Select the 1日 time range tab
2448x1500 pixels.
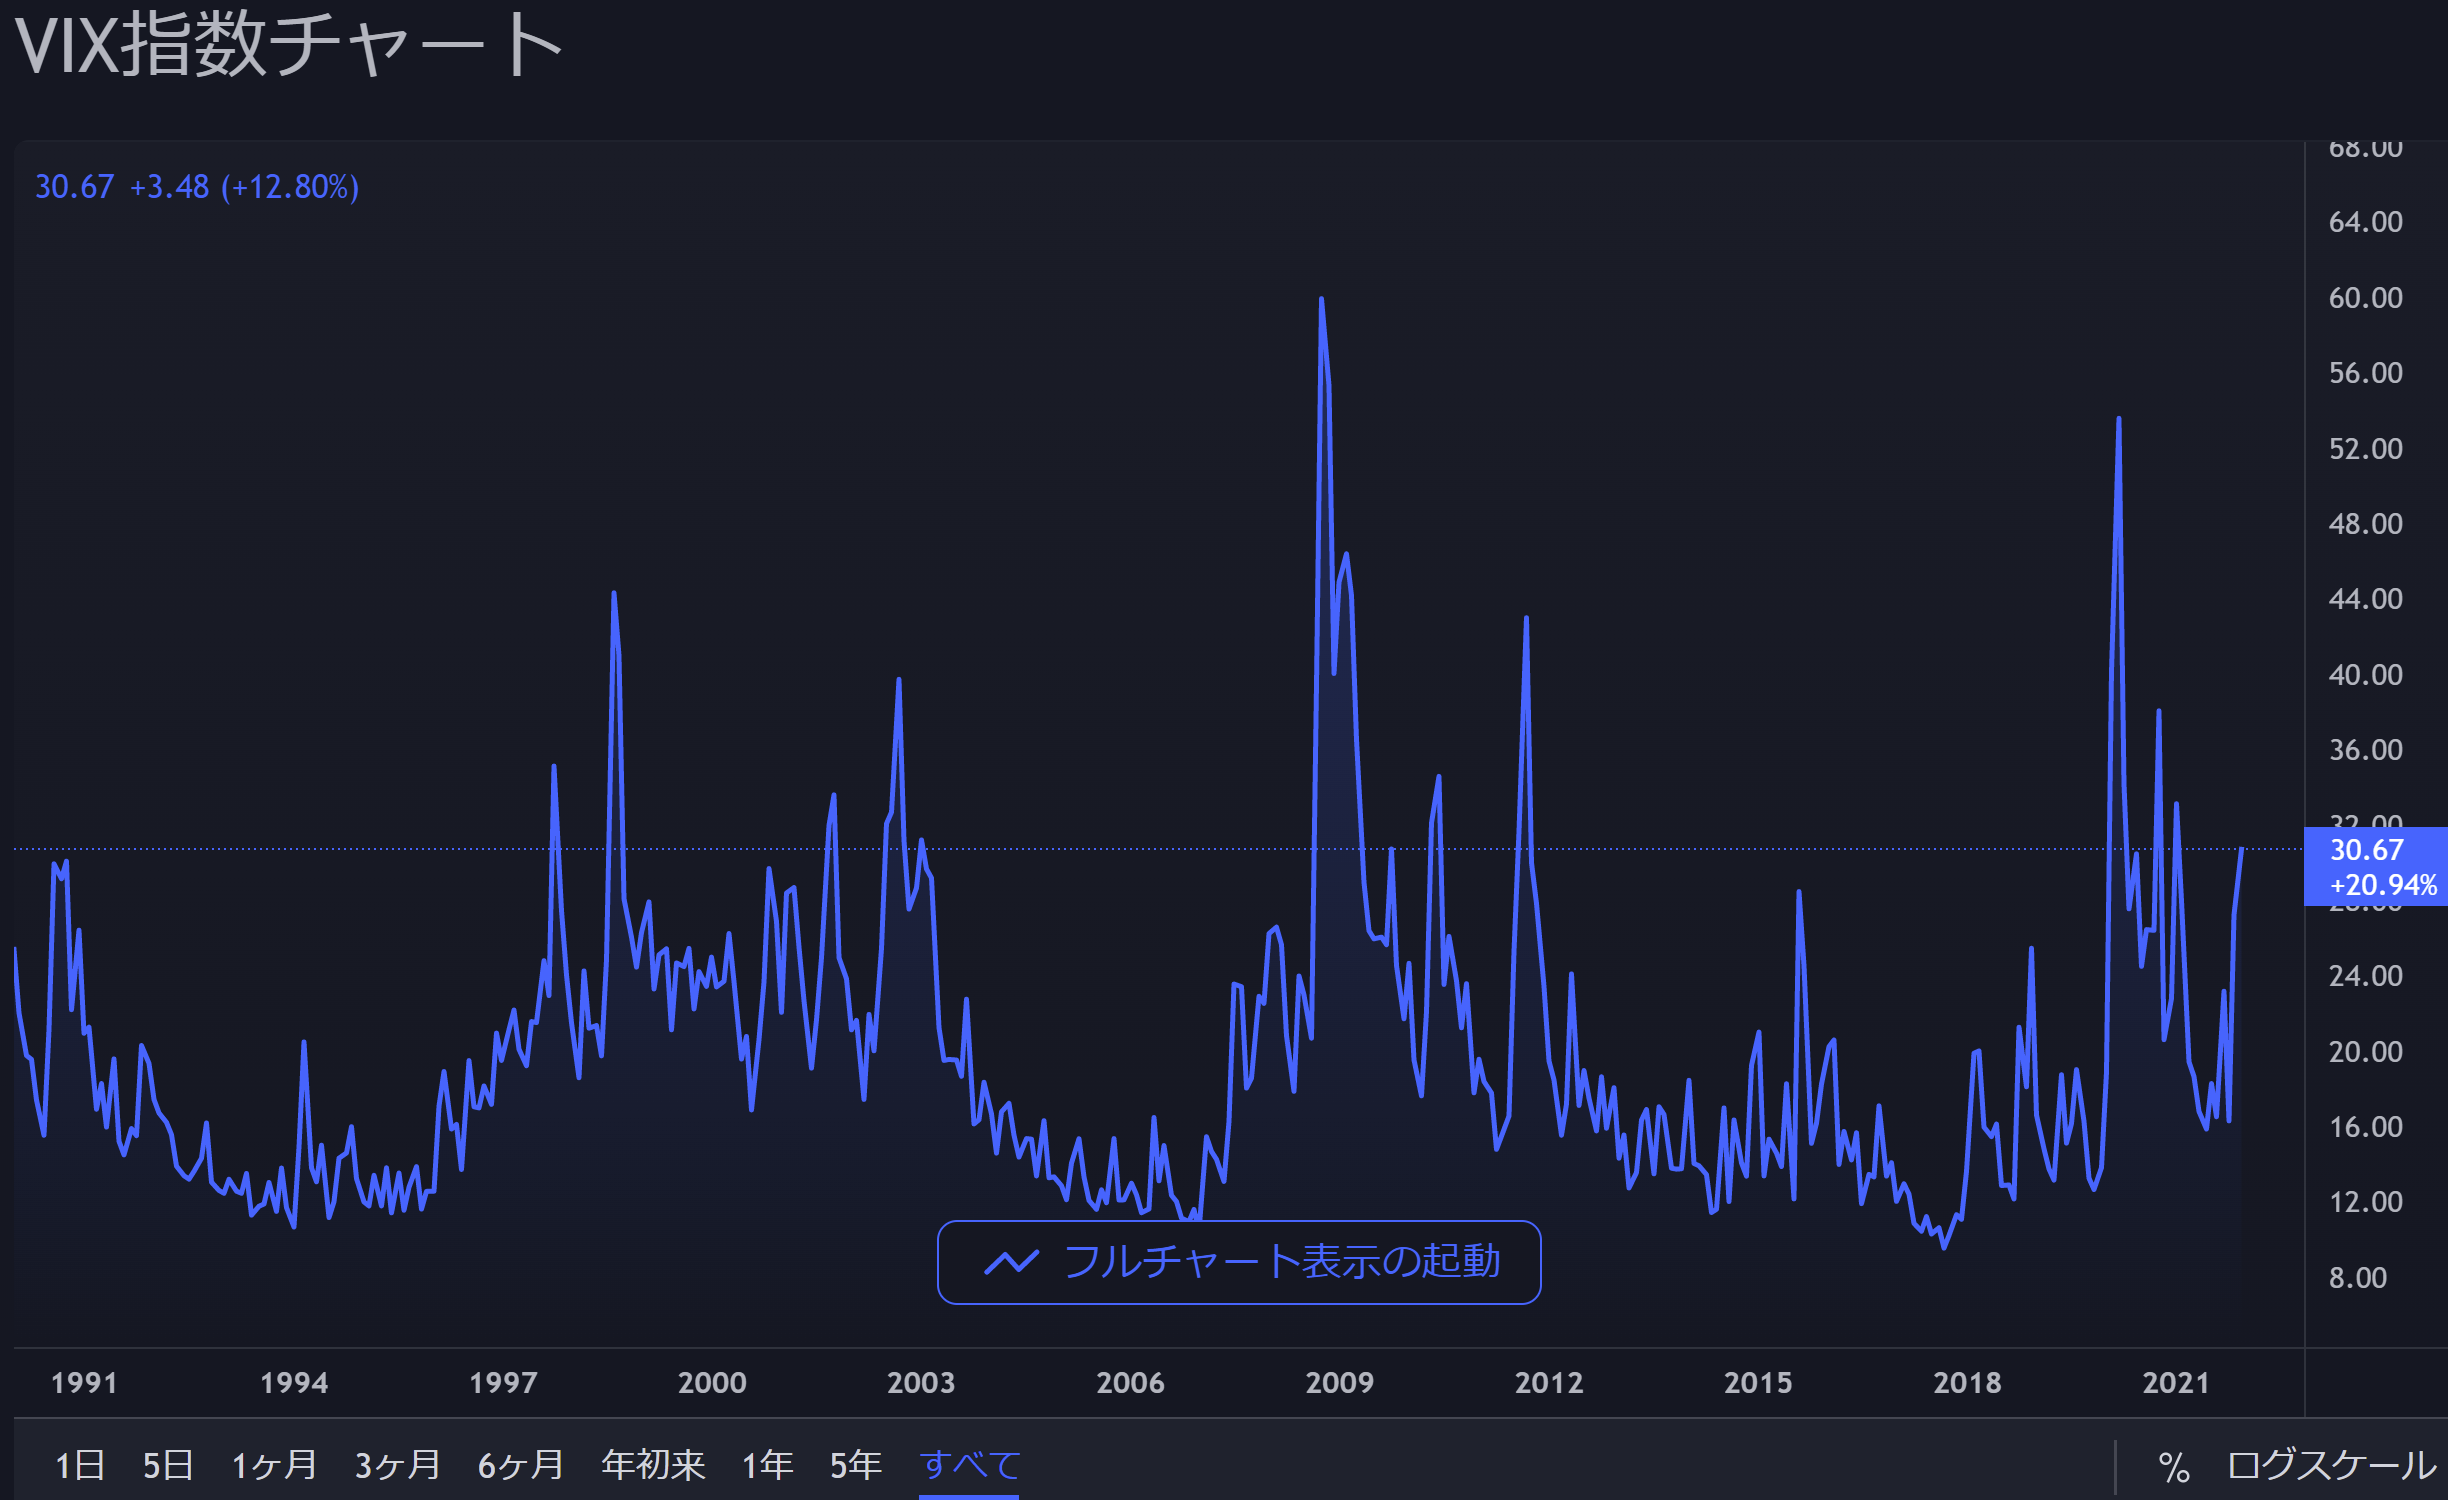click(80, 1465)
